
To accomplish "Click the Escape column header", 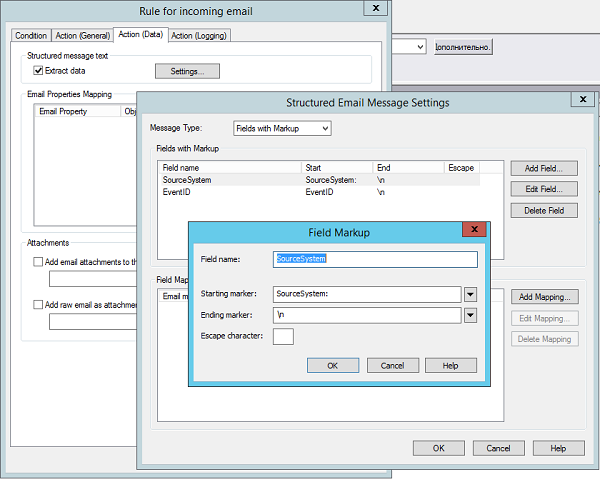I will click(462, 168).
